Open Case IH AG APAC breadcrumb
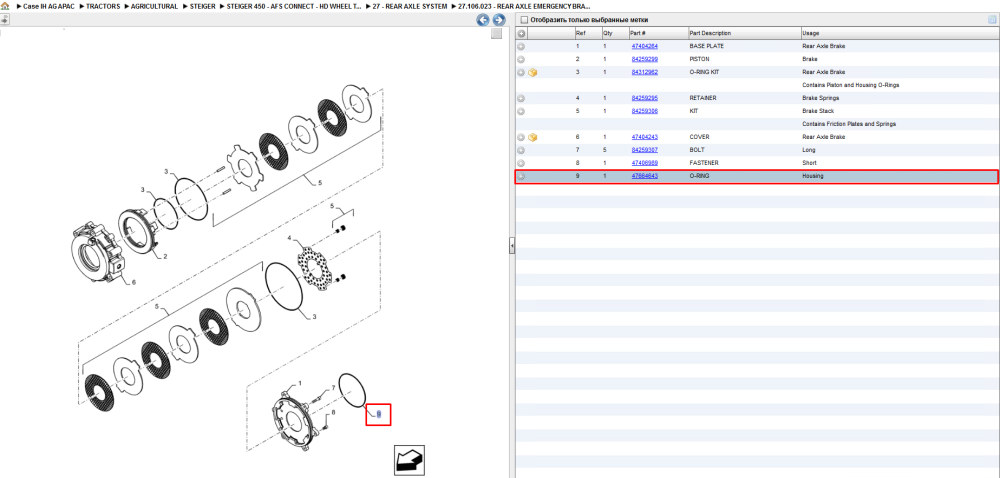 (48, 6)
